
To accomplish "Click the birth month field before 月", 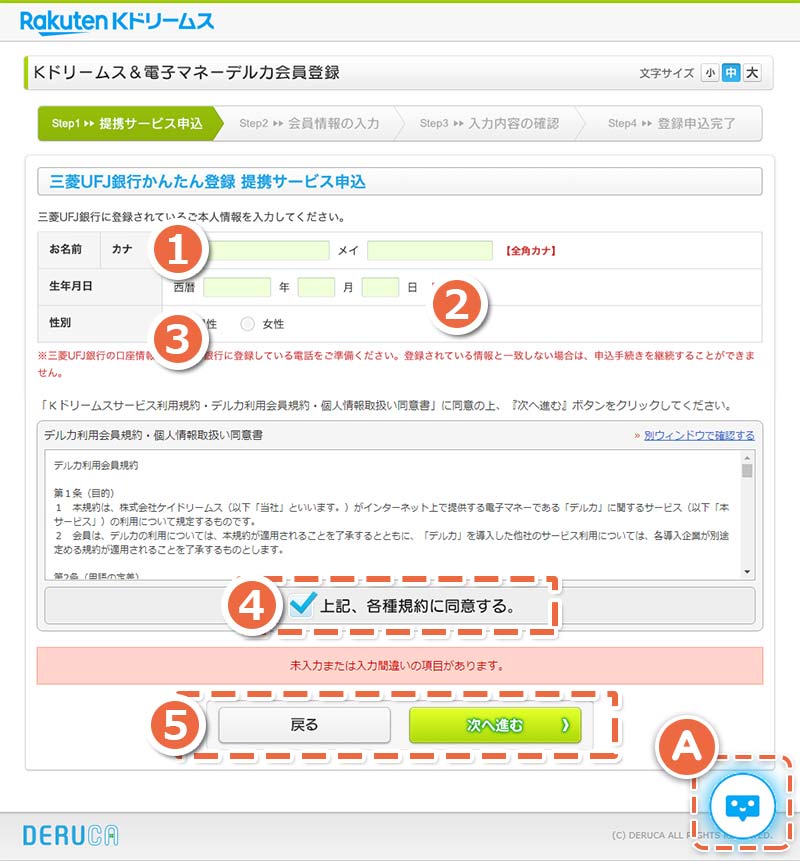I will [316, 287].
